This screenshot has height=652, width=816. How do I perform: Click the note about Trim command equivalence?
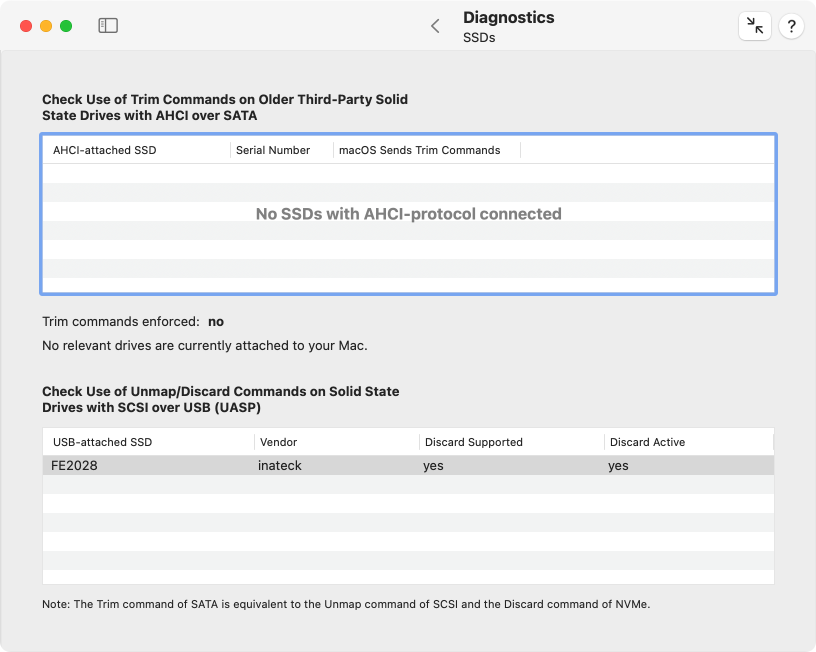pos(346,604)
